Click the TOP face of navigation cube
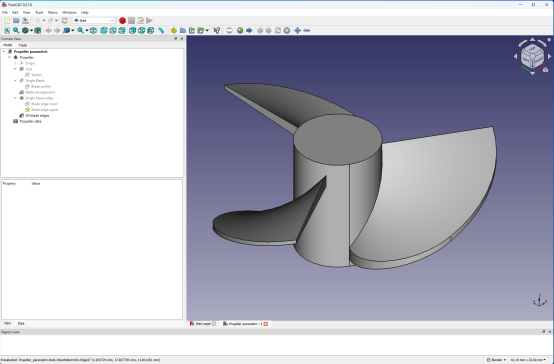The width and height of the screenshot is (554, 364). pos(532,49)
